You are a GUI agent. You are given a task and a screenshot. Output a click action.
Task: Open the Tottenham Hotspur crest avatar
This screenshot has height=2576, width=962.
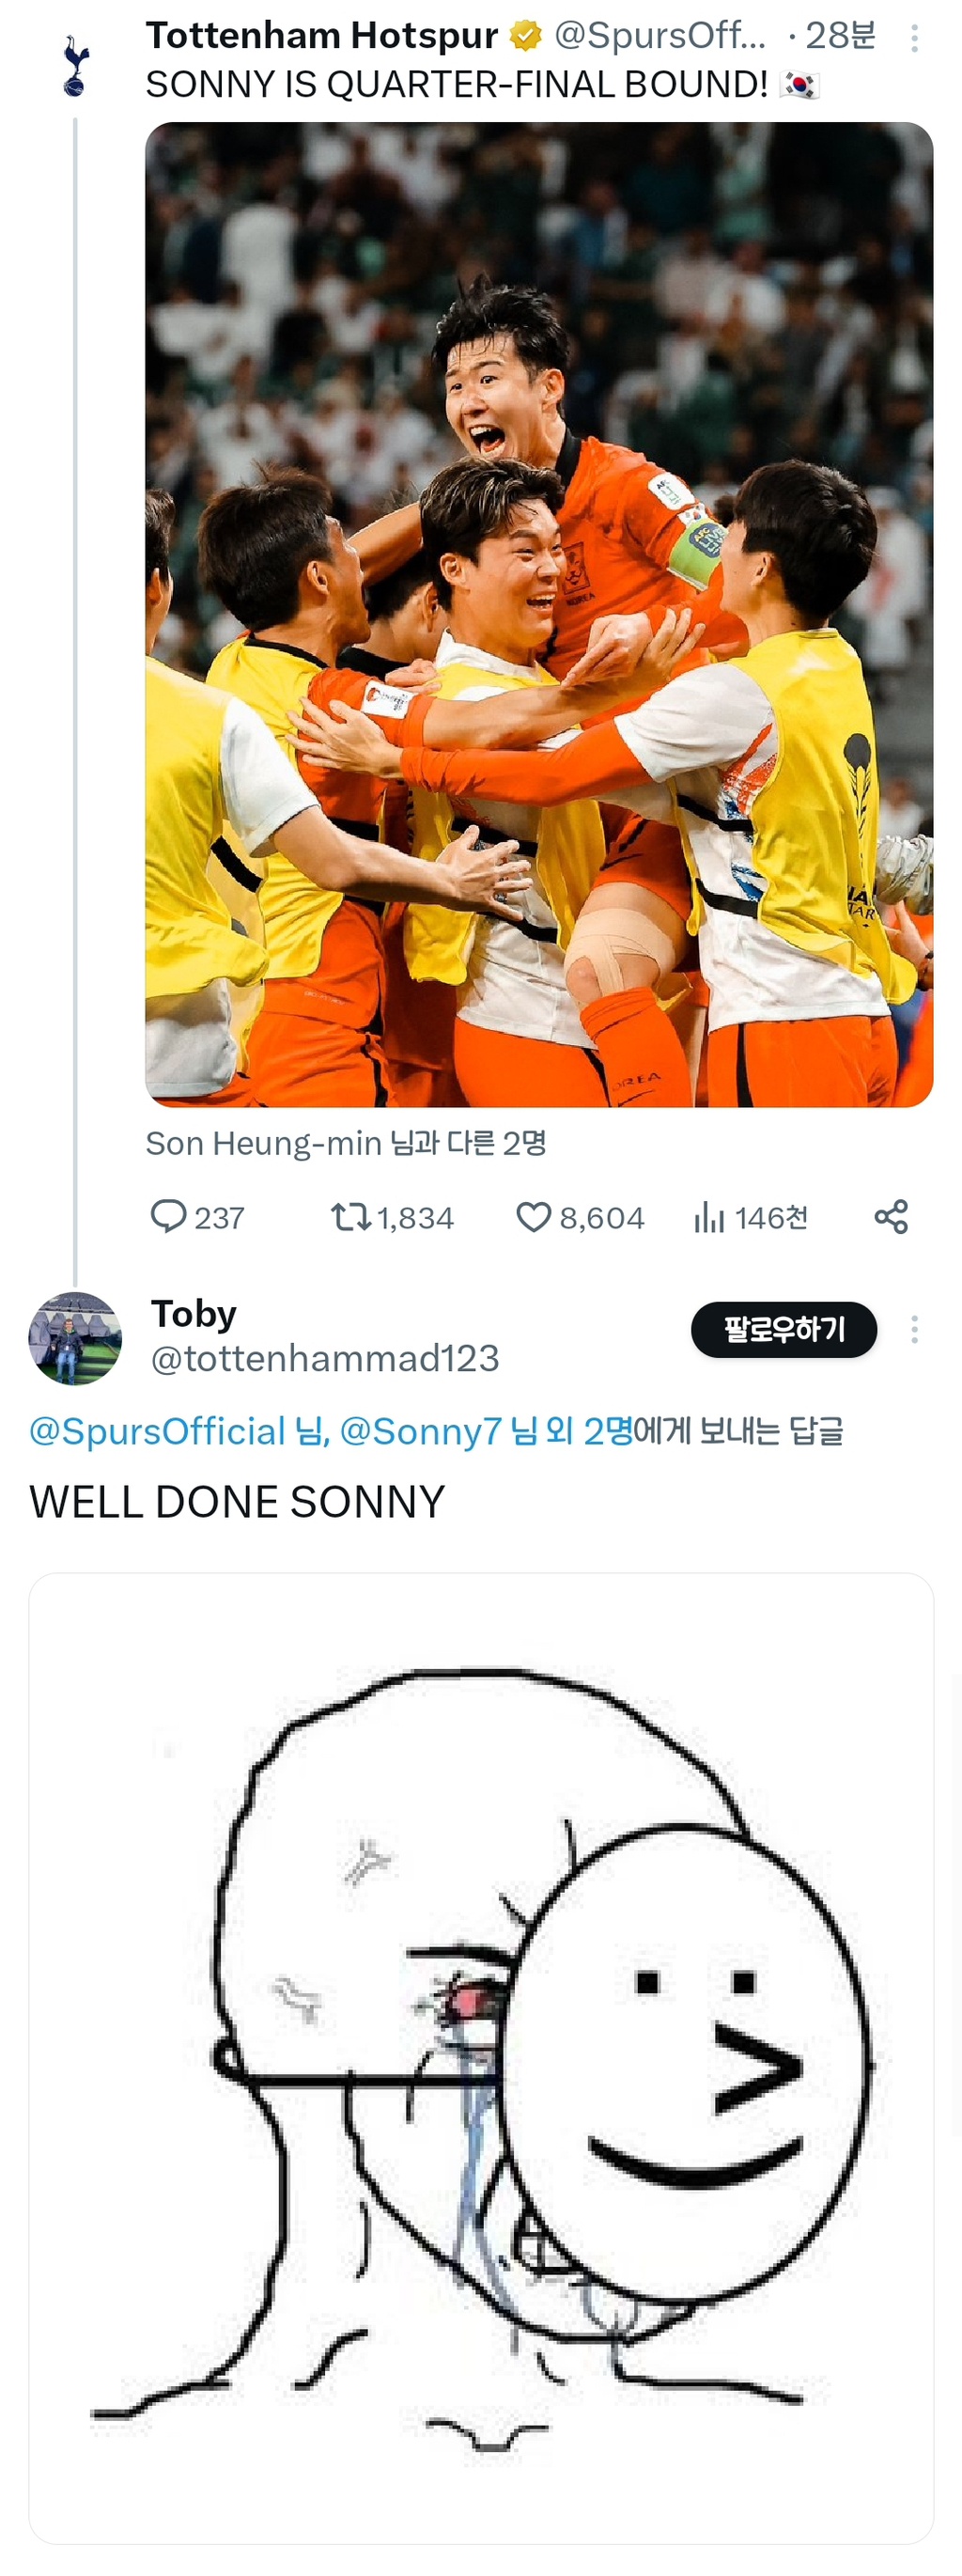tap(75, 66)
